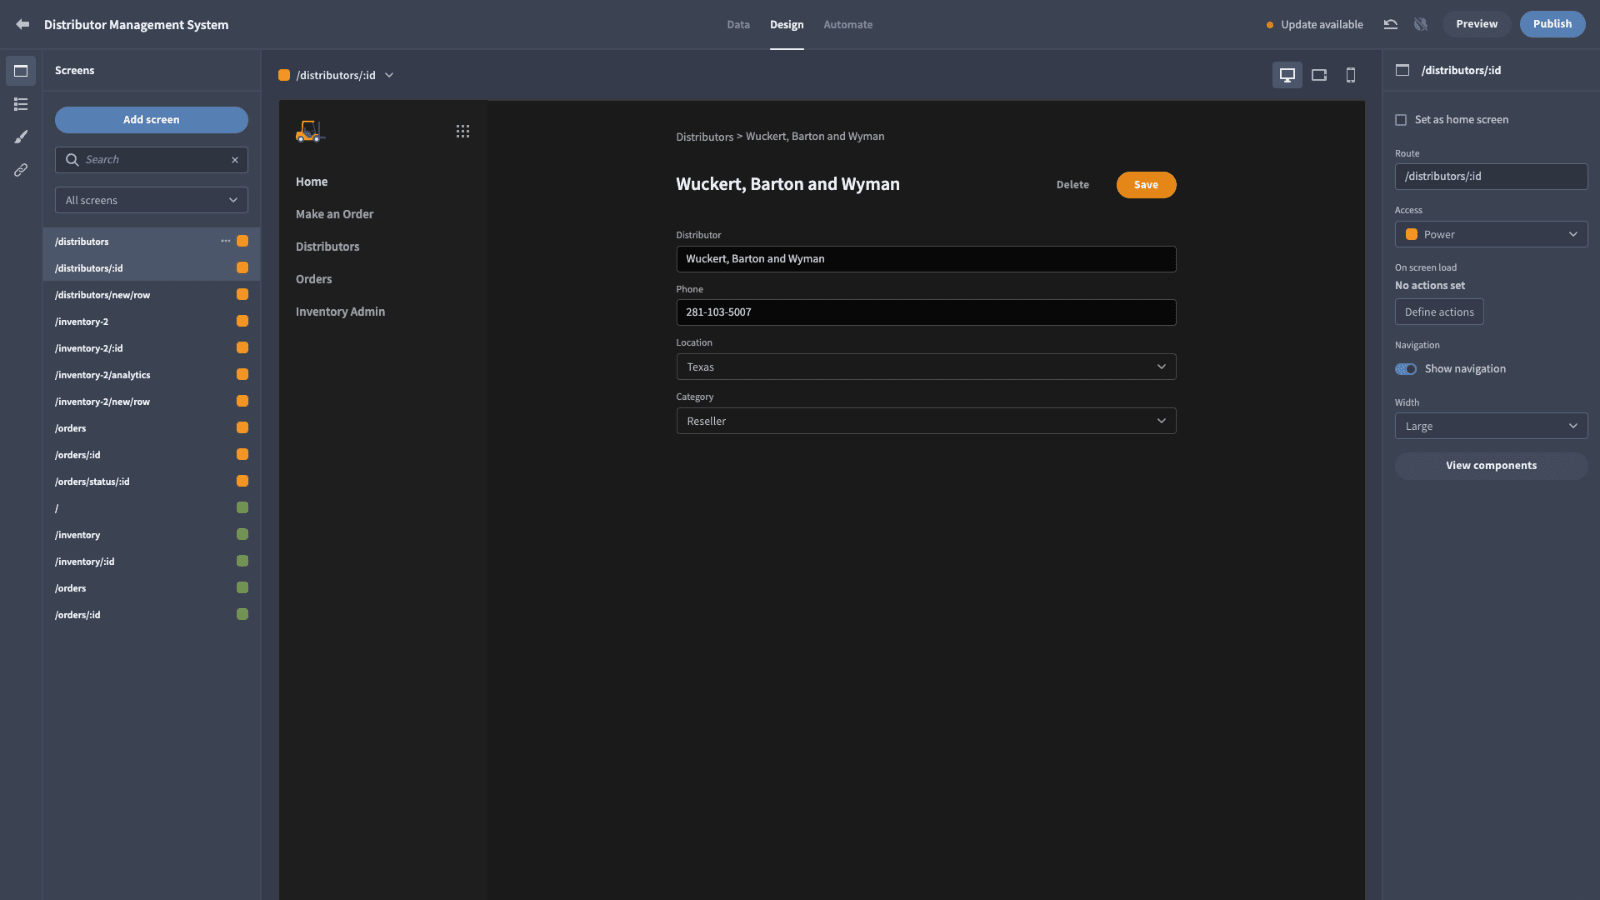Switch to the Automate tab
Screen dimensions: 1600x900
[848, 25]
